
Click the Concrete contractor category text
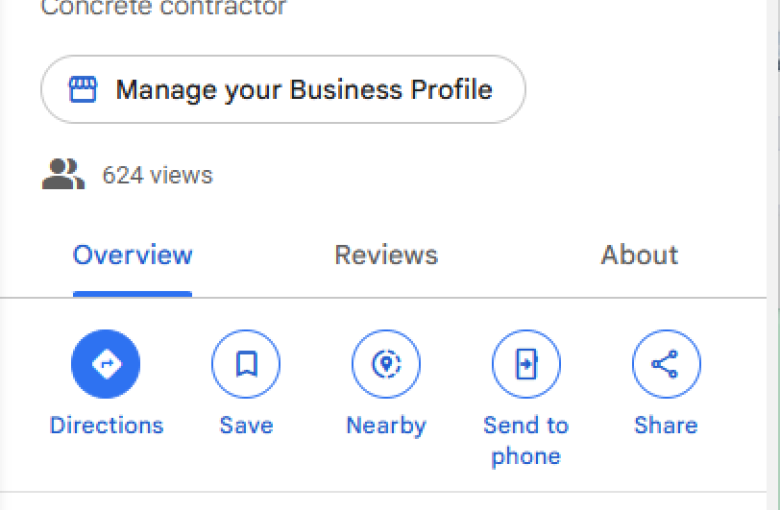pos(164,7)
